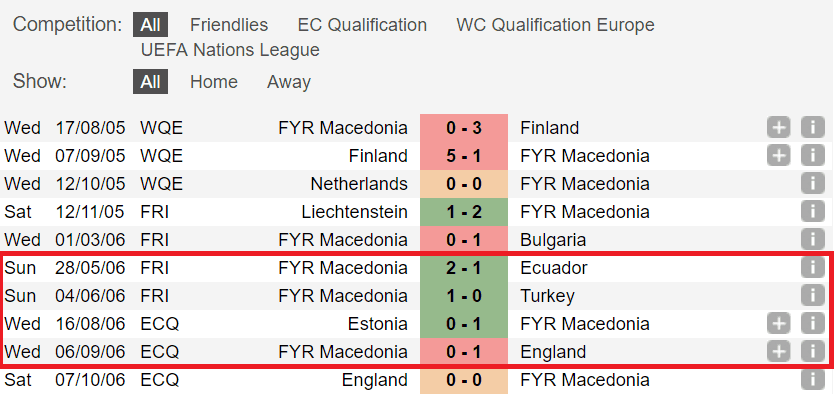Show only Away matches

pyautogui.click(x=289, y=82)
